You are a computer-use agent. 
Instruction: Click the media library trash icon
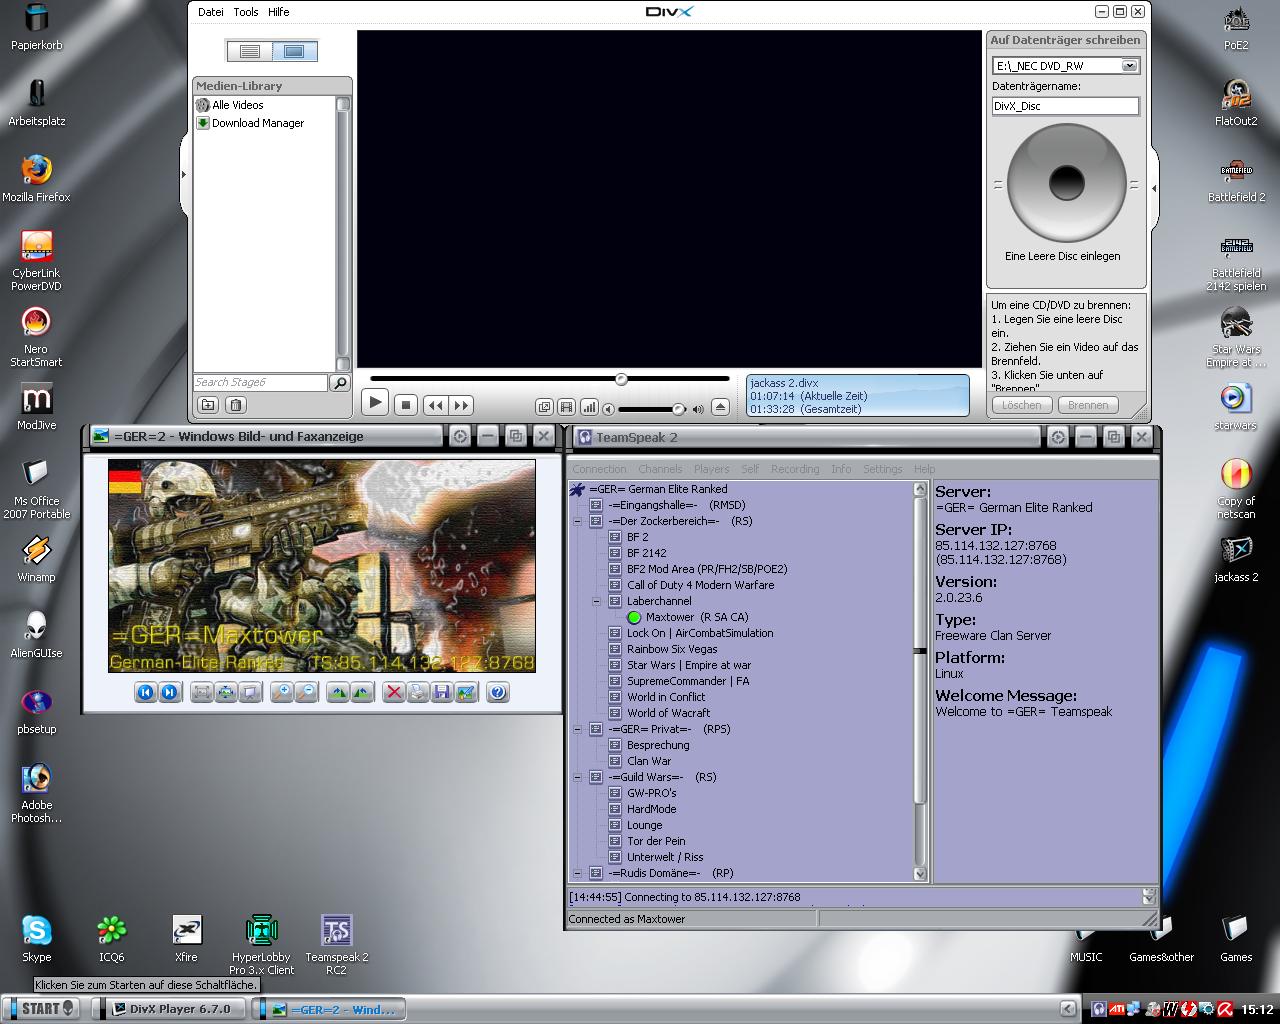pyautogui.click(x=235, y=405)
